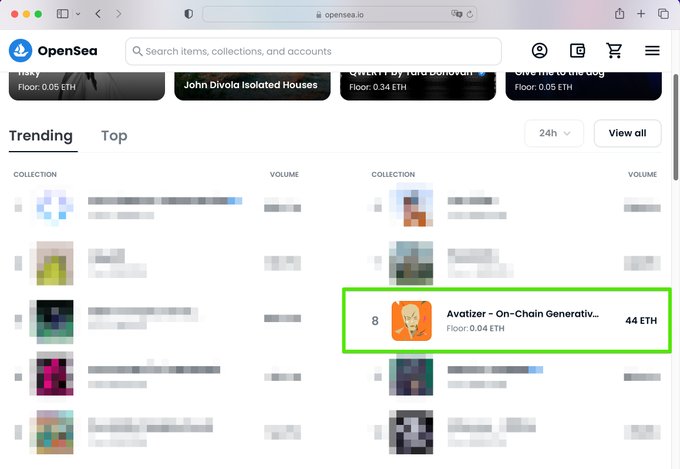Image resolution: width=680 pixels, height=469 pixels.
Task: Open the 24h time range dropdown
Action: [x=554, y=133]
